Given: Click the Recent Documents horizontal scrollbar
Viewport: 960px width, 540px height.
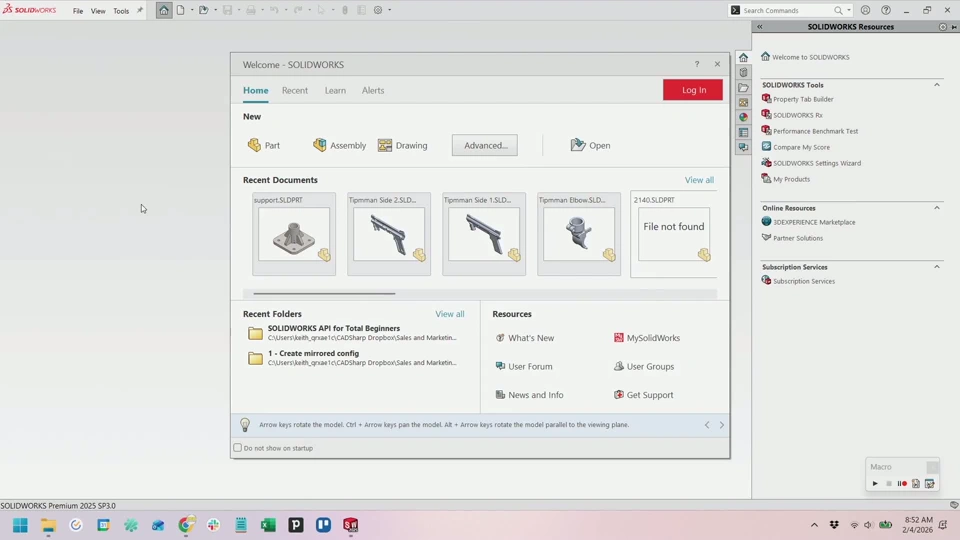Looking at the screenshot, I should point(324,294).
